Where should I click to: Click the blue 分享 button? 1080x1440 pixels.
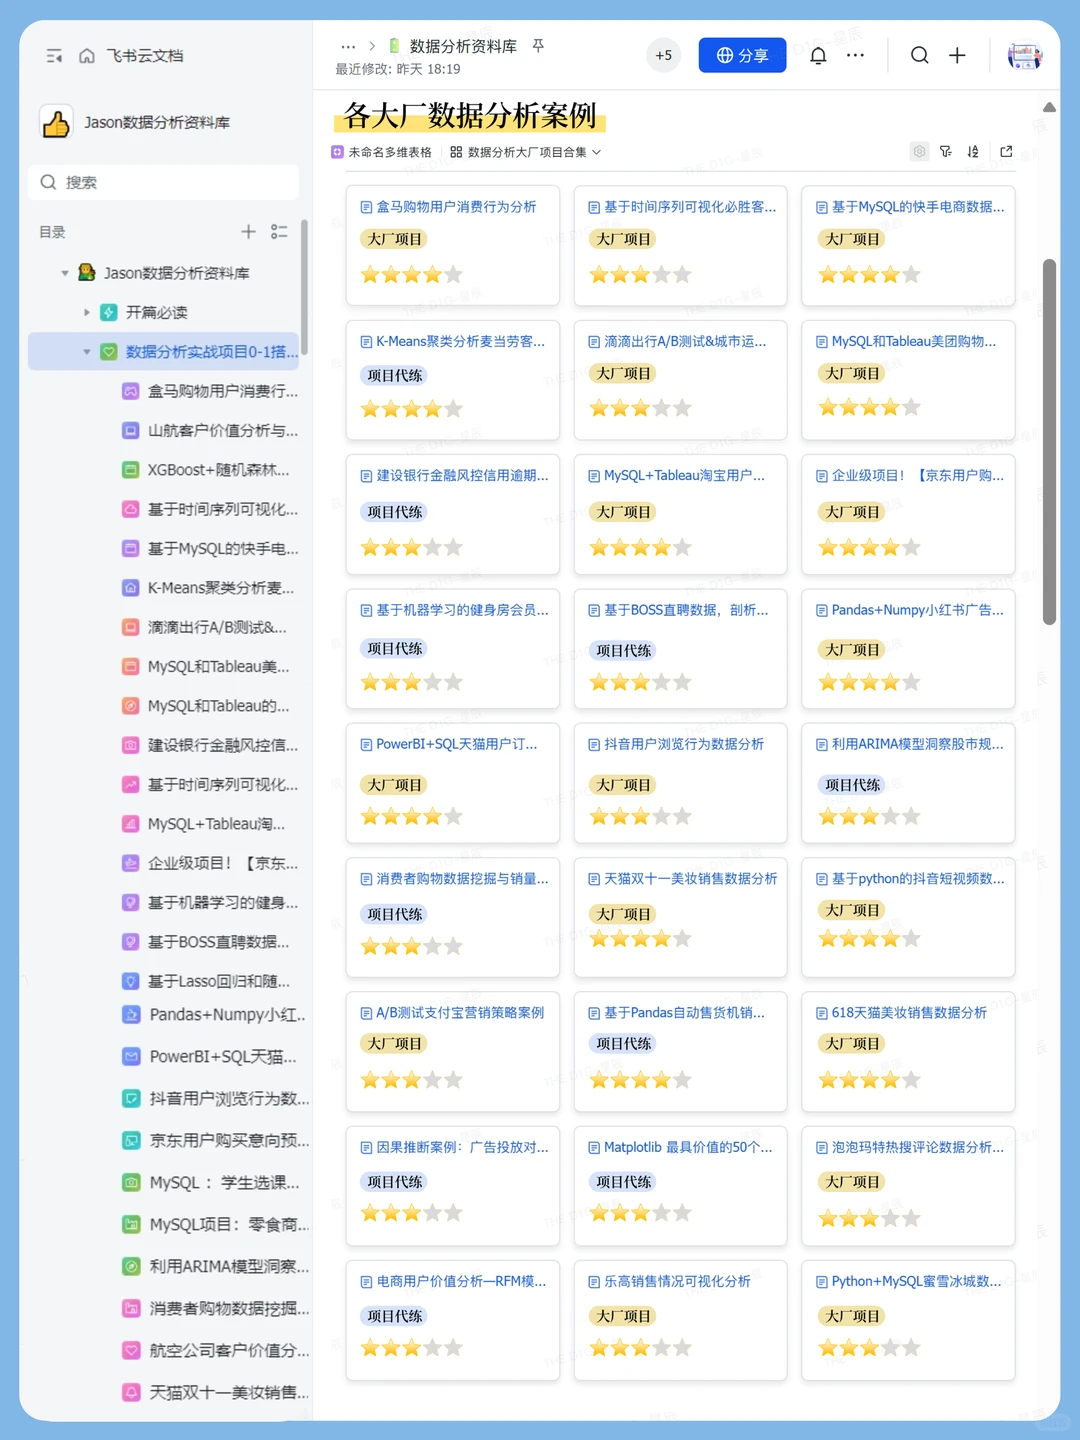point(742,56)
